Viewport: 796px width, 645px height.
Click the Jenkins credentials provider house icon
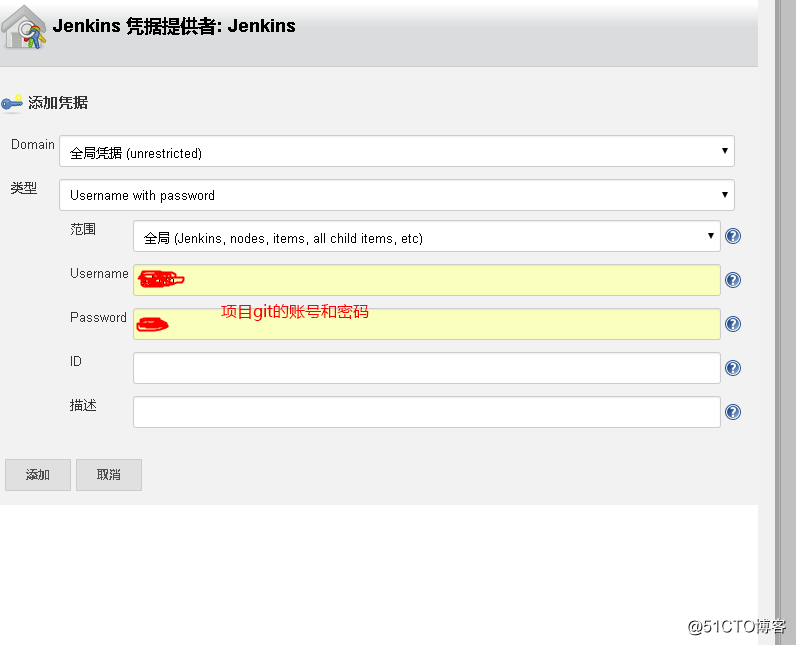(24, 27)
